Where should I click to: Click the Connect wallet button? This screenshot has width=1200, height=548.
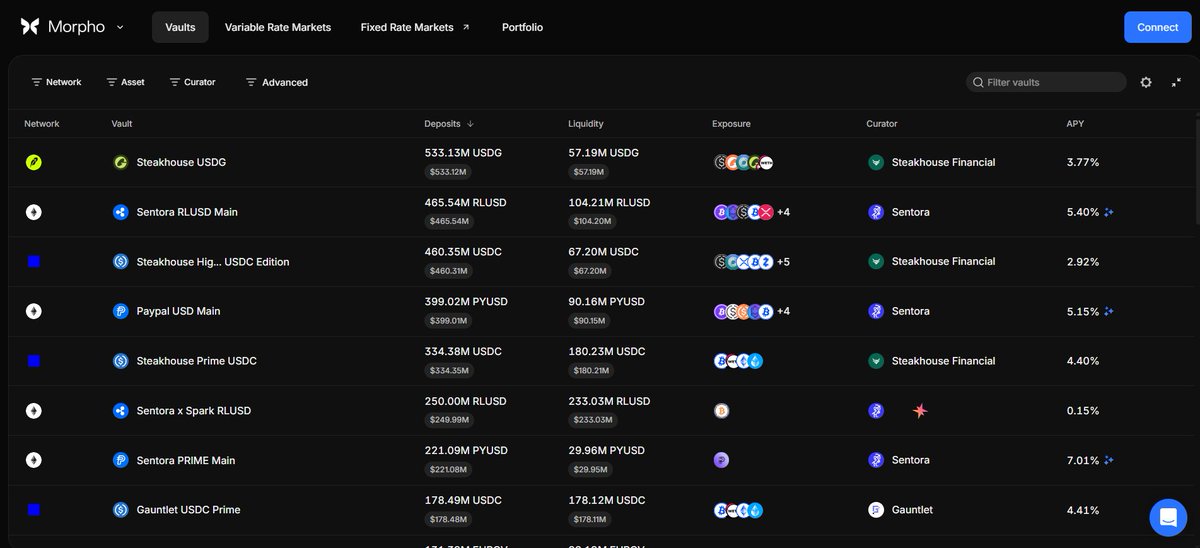1157,27
